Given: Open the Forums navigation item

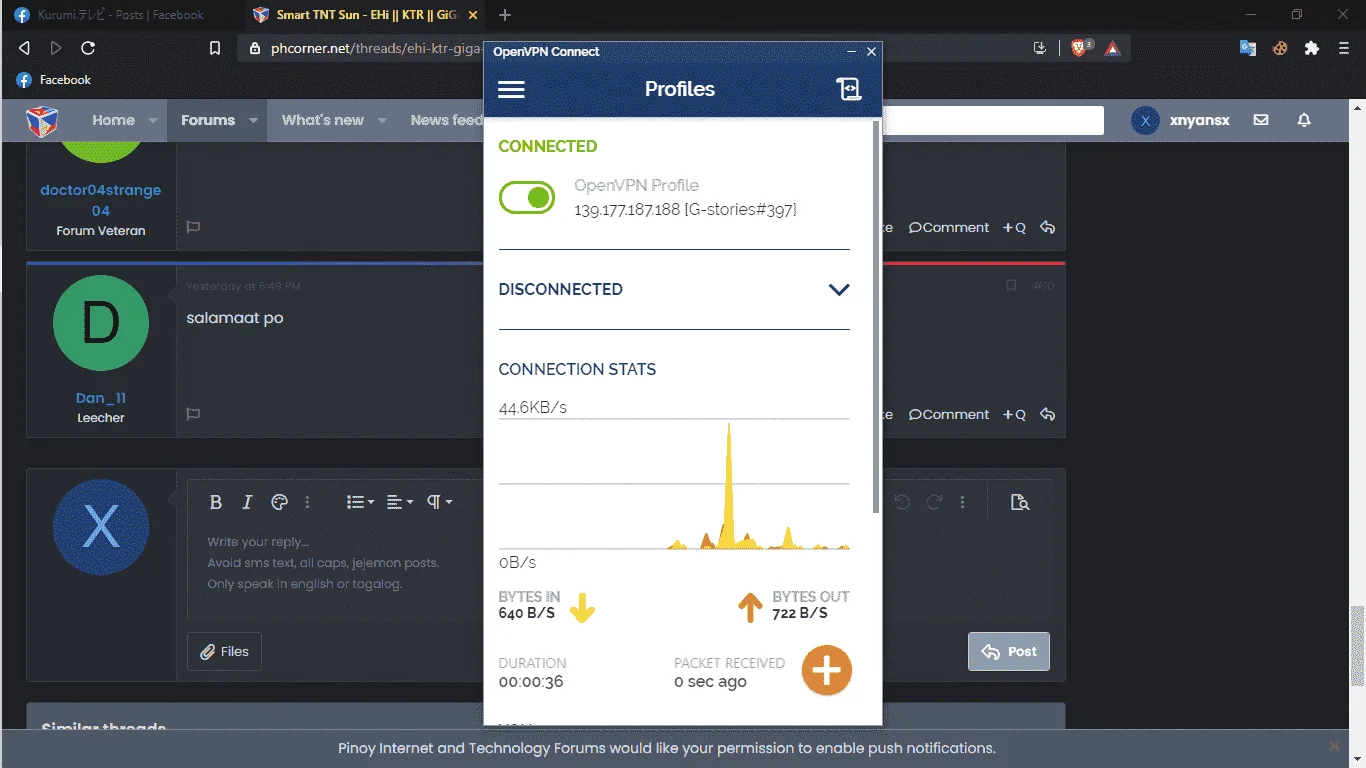Looking at the screenshot, I should pos(208,120).
